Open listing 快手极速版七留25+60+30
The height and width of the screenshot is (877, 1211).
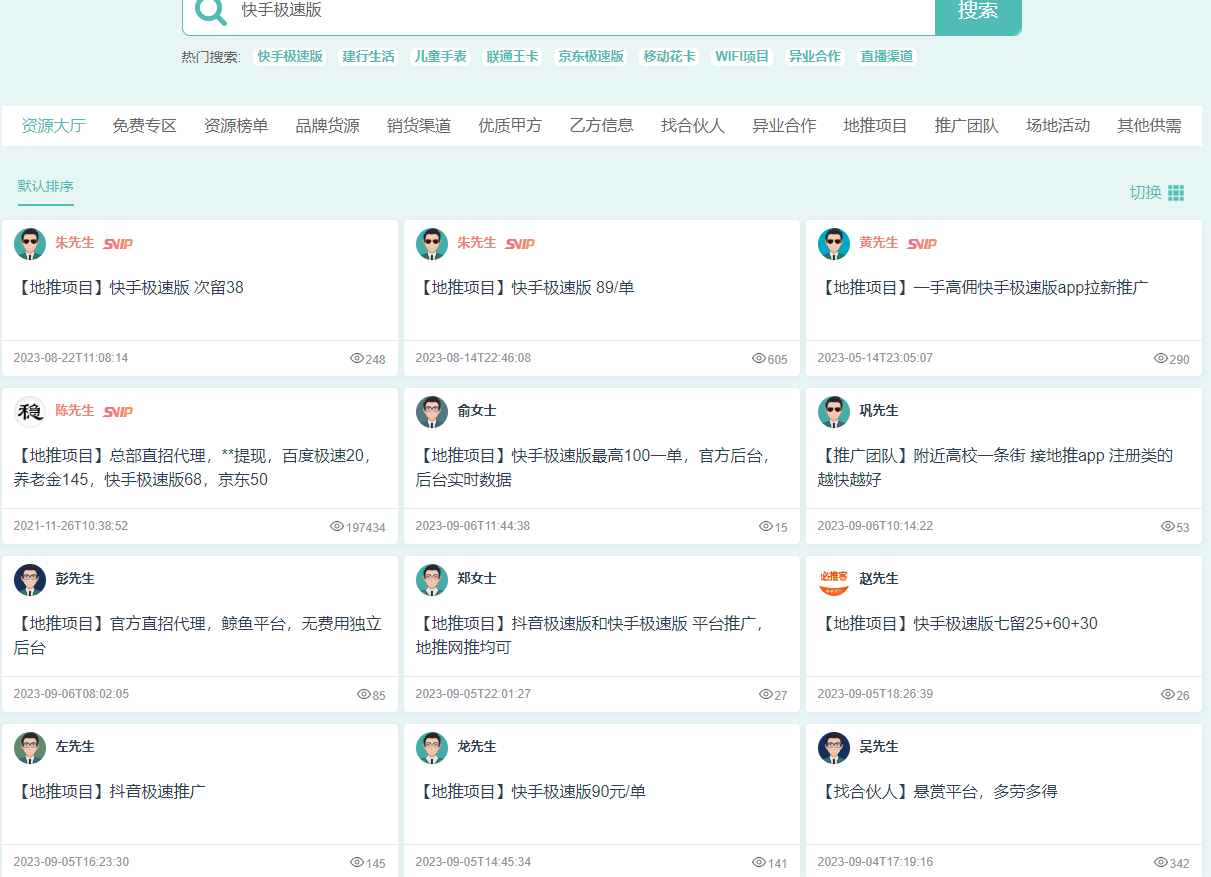pyautogui.click(x=958, y=624)
